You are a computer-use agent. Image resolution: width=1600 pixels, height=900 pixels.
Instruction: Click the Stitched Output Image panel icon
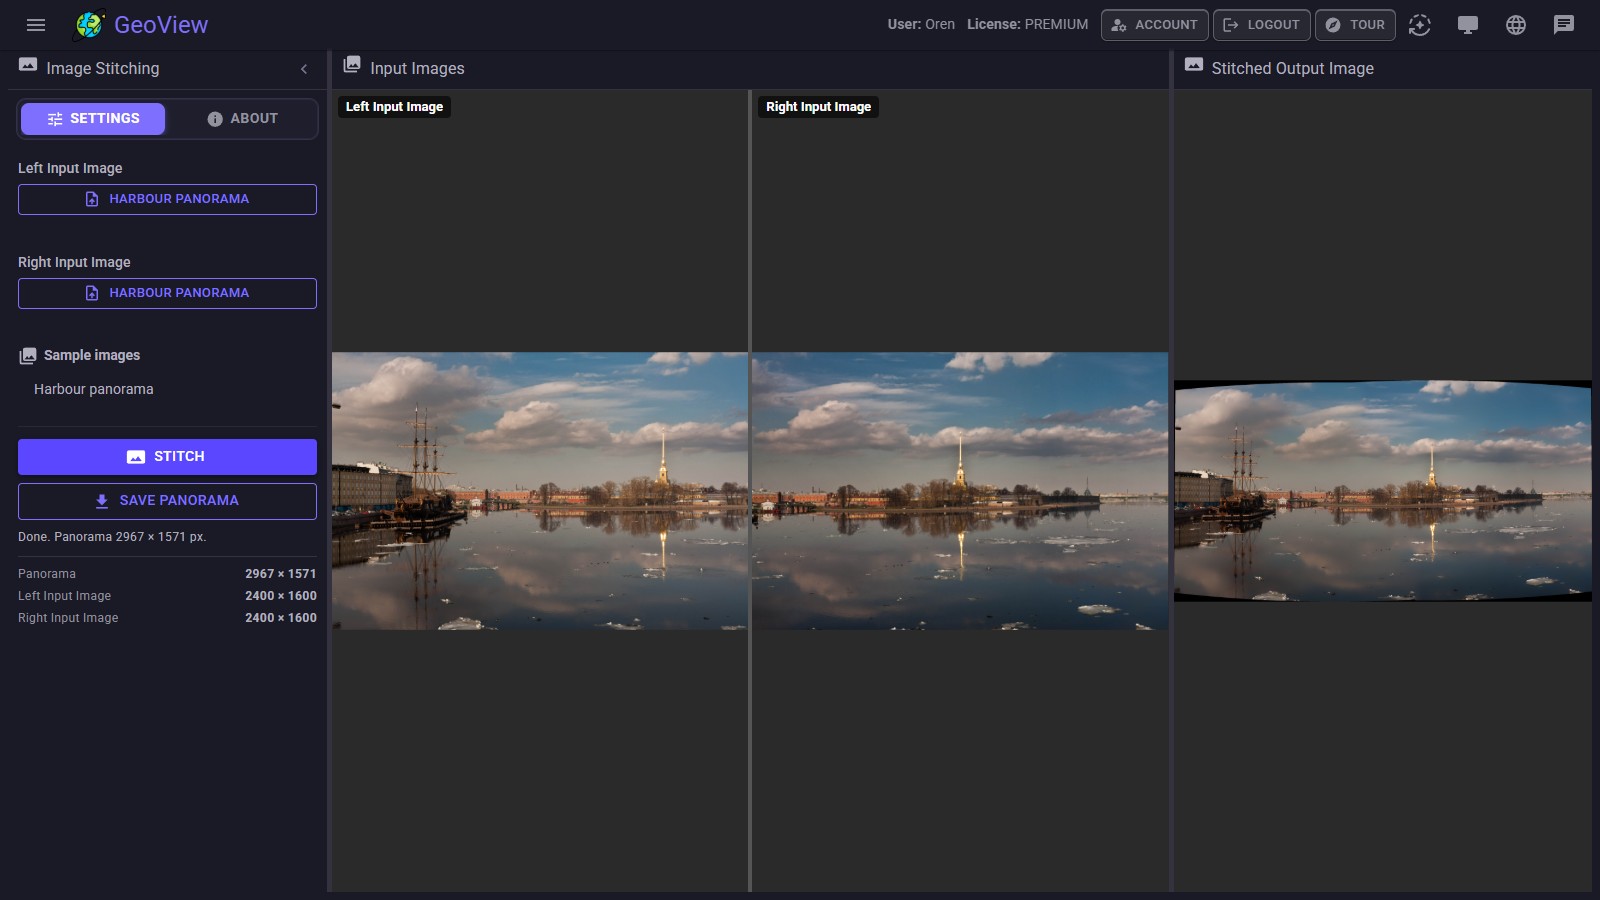(1194, 65)
